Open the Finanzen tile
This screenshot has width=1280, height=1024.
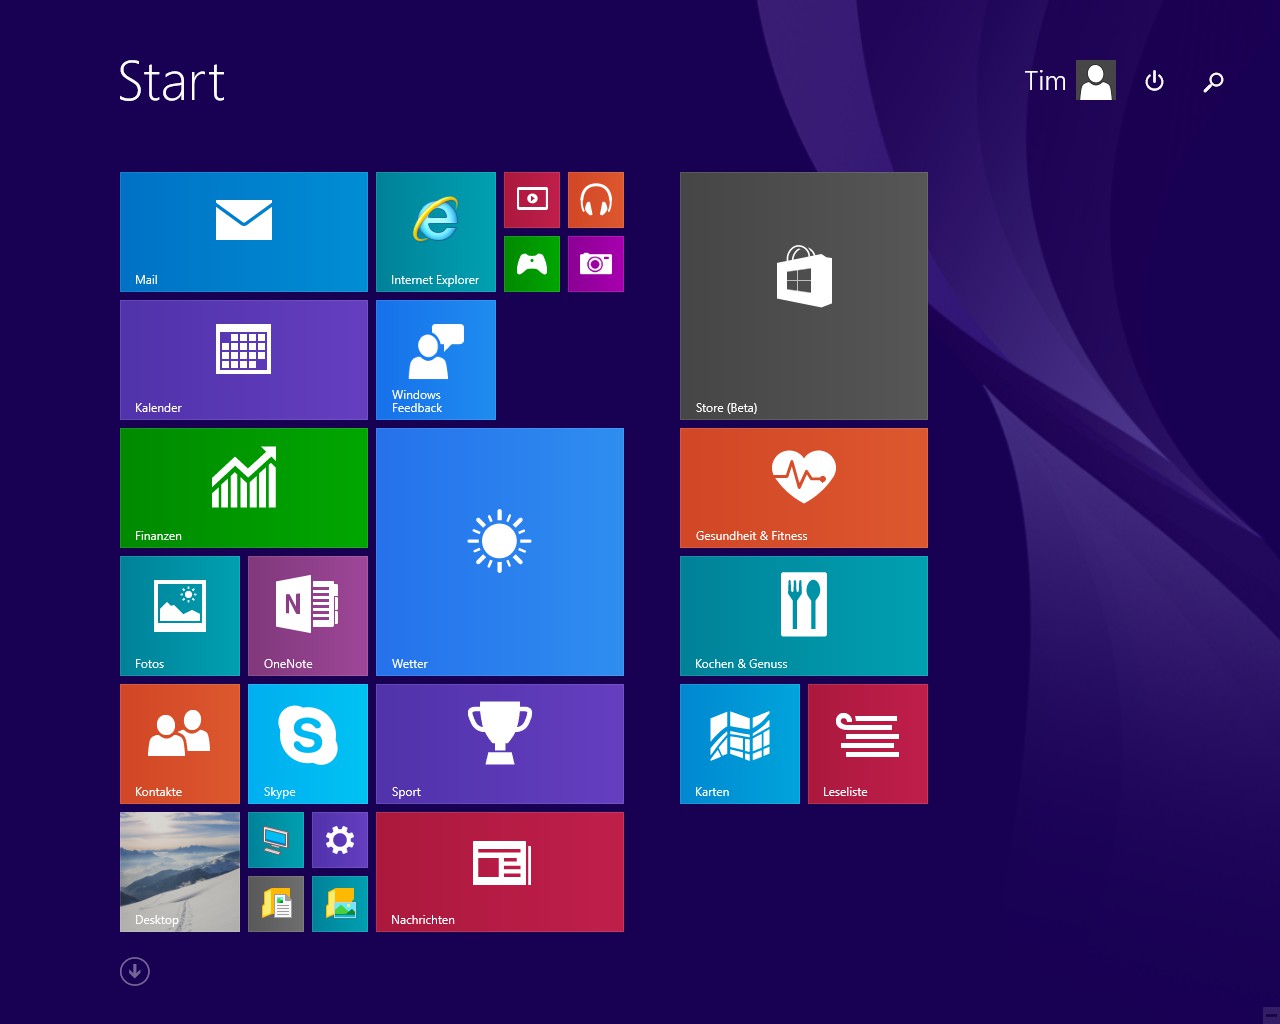point(244,488)
